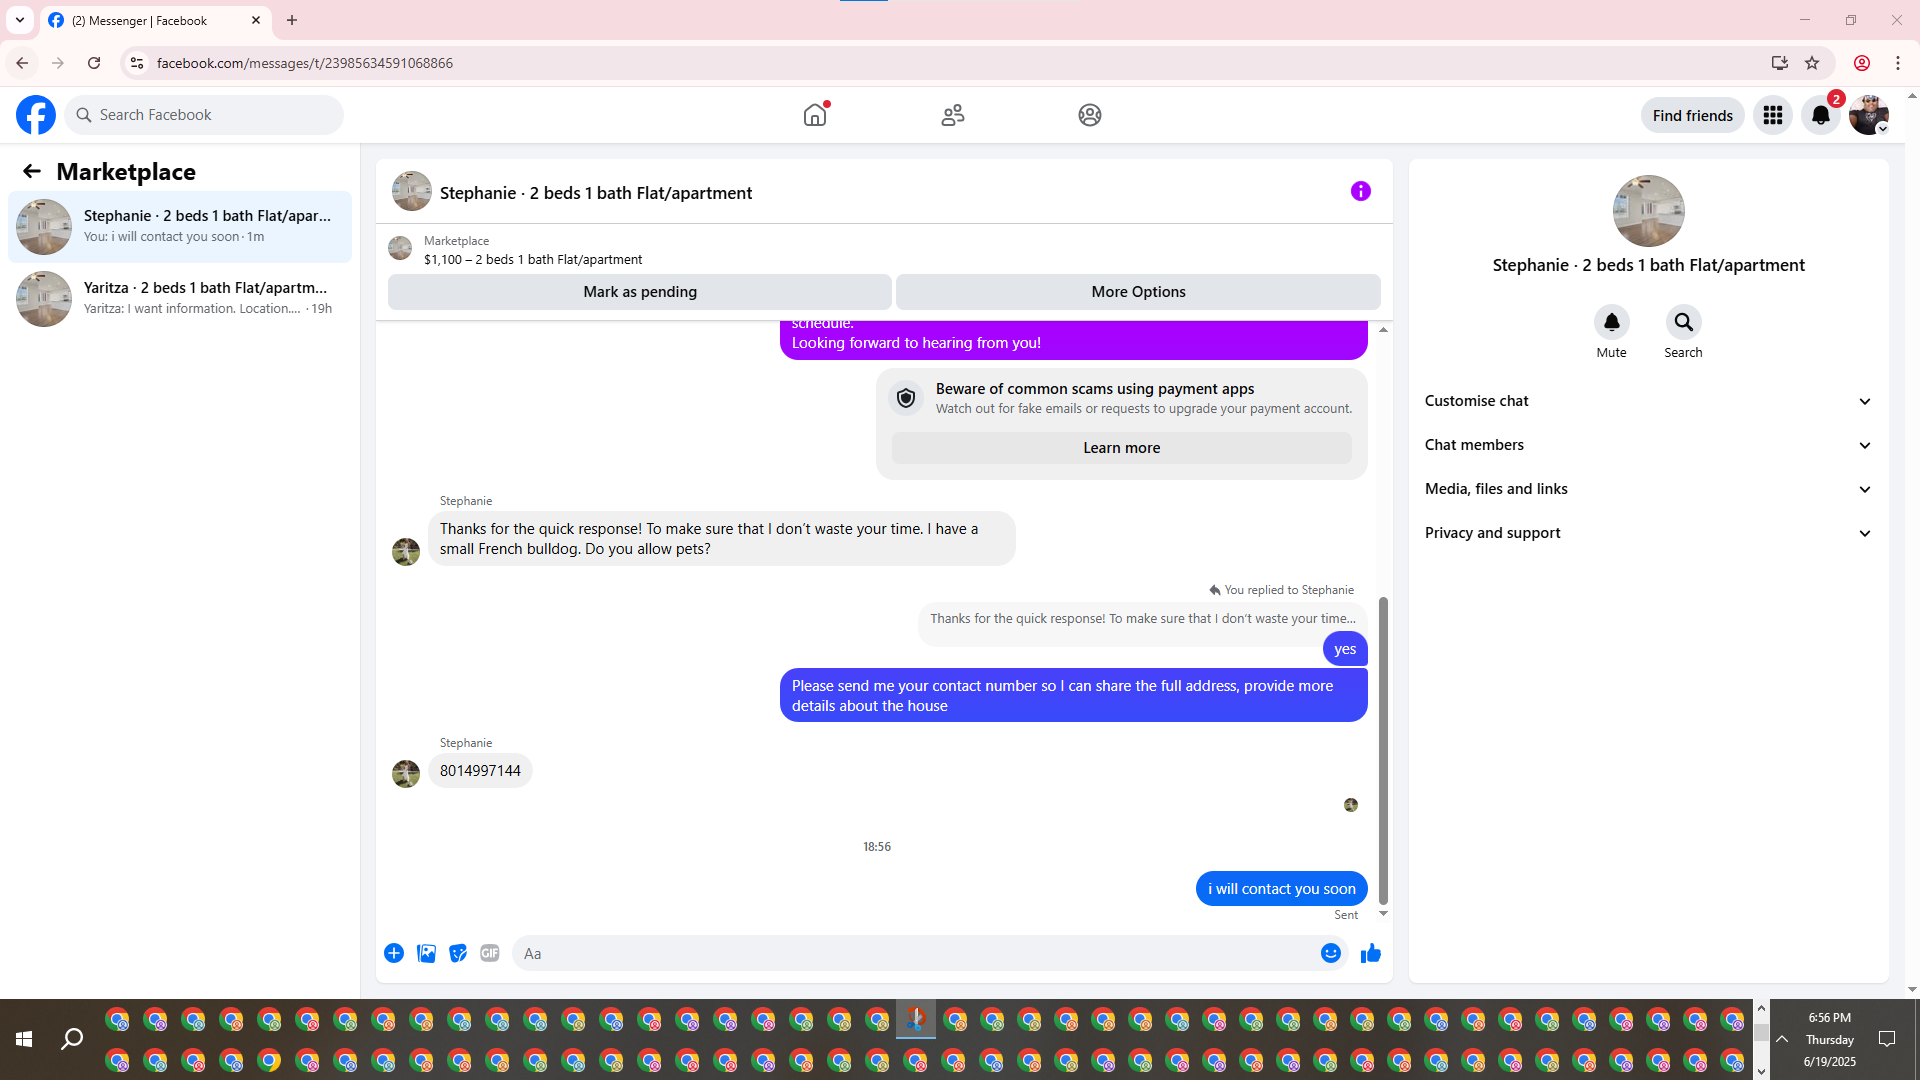The image size is (1920, 1080).
Task: Go back to the previous page
Action: tap(22, 63)
